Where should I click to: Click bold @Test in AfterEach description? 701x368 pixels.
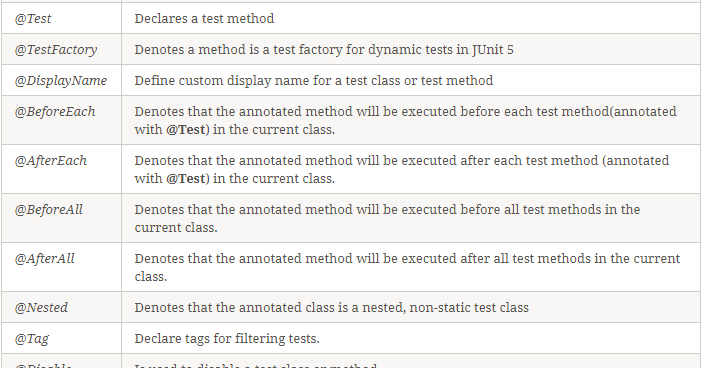point(186,179)
